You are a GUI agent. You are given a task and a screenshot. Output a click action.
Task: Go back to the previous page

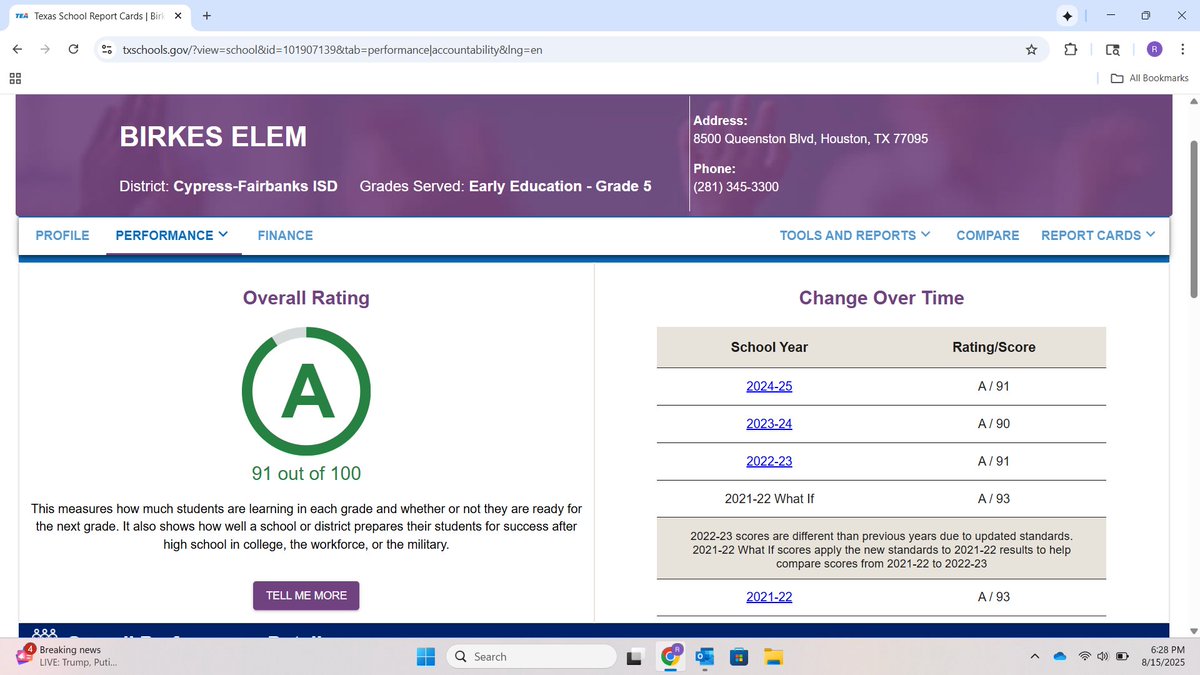pyautogui.click(x=19, y=49)
